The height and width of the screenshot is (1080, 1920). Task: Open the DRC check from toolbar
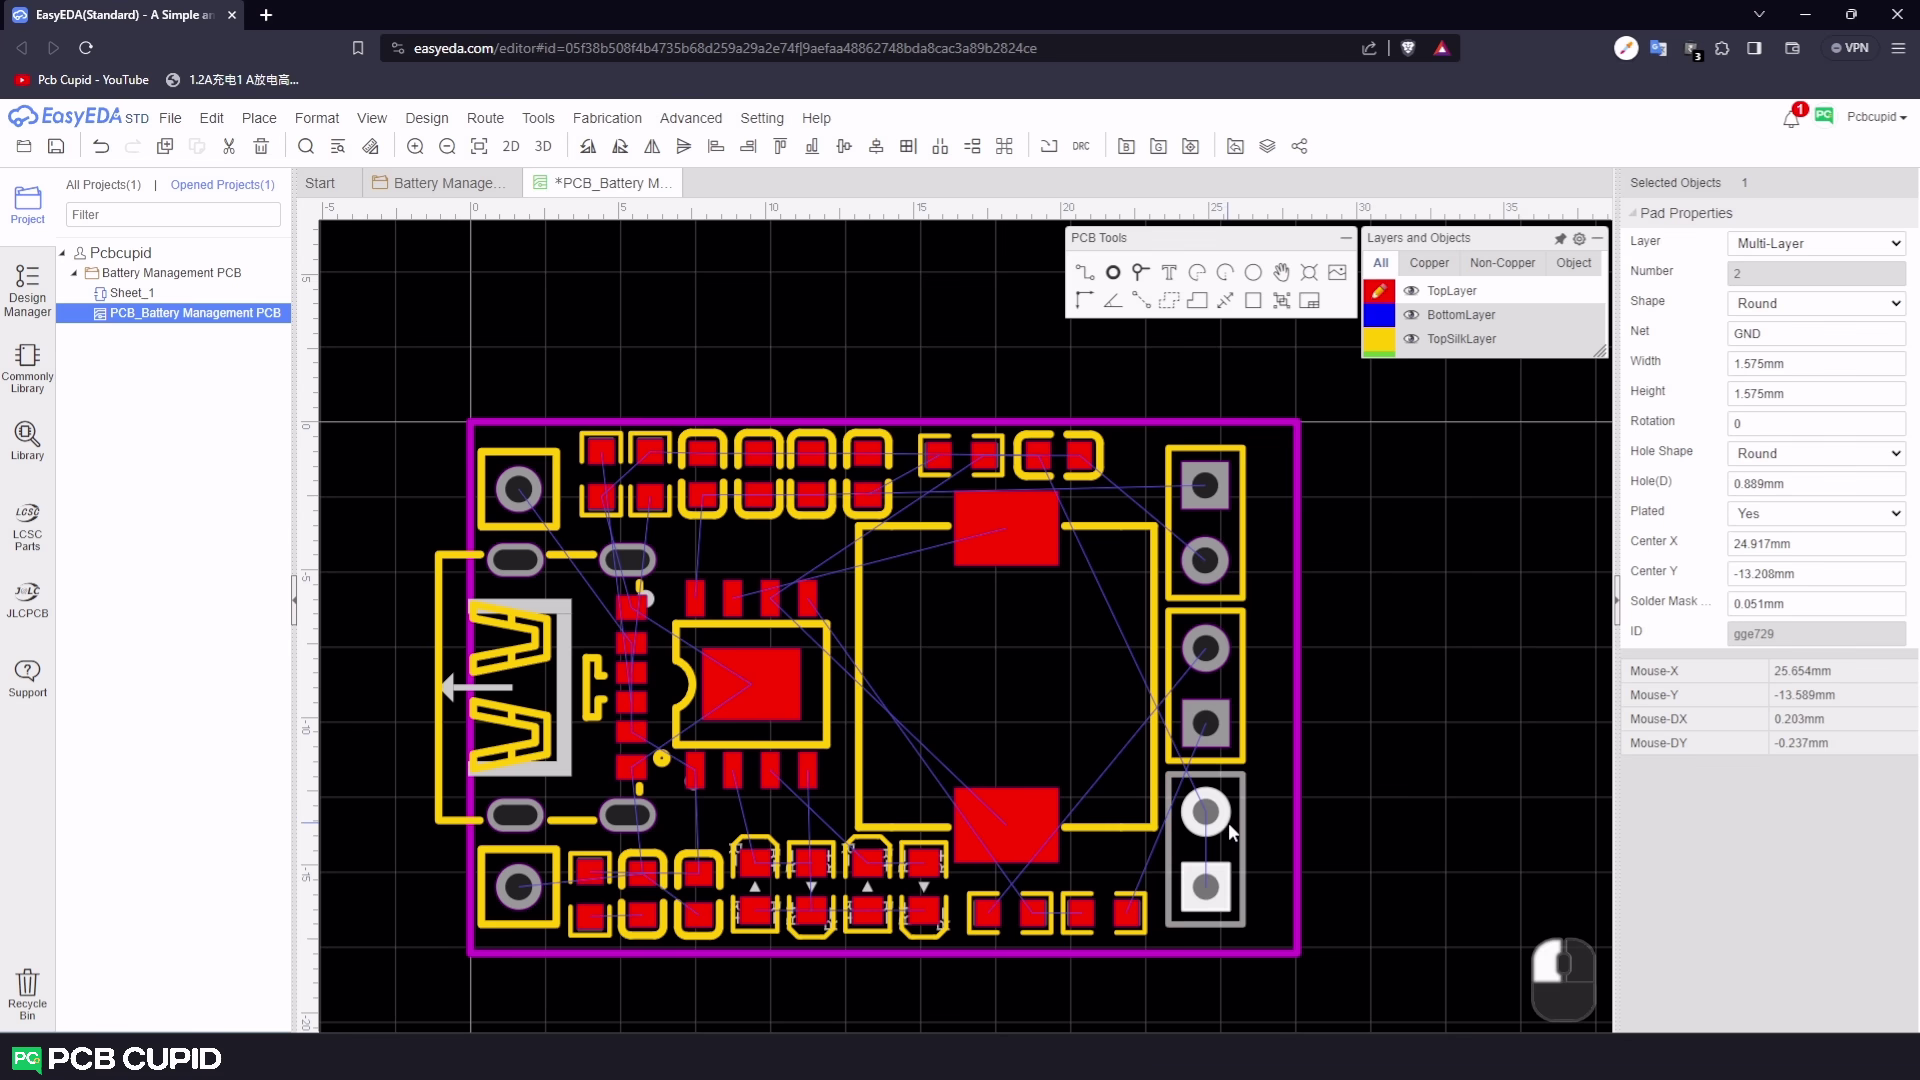coord(1081,146)
